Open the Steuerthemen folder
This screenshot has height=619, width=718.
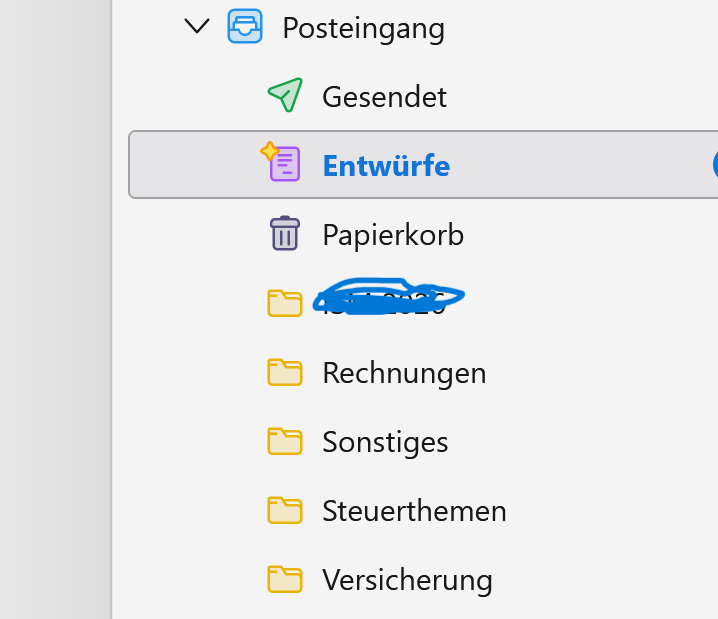[x=414, y=511]
